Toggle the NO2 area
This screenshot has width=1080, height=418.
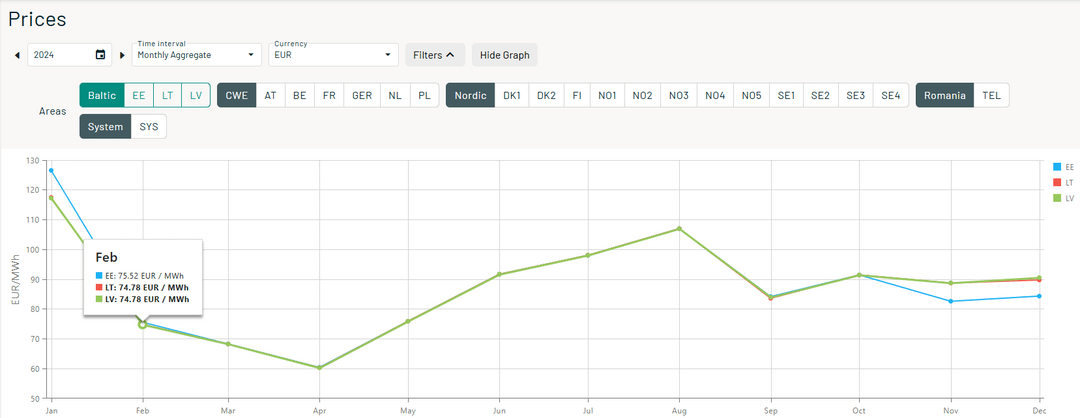click(643, 96)
